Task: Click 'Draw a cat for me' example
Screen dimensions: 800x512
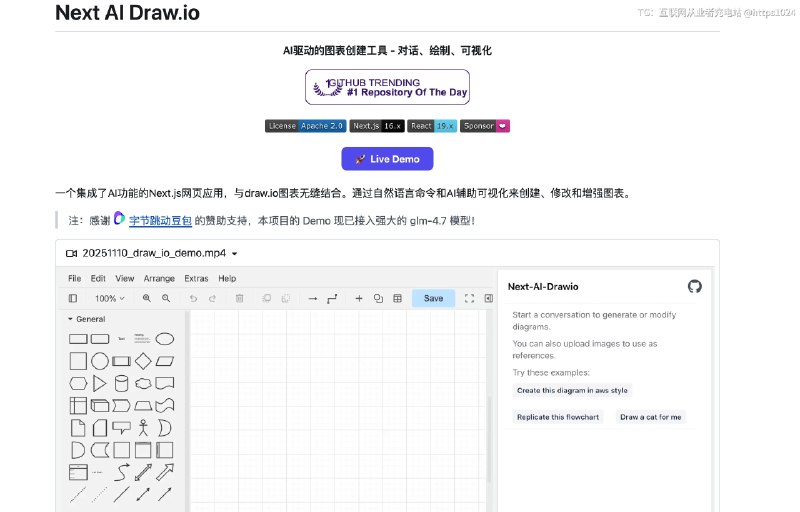Action: tap(651, 417)
